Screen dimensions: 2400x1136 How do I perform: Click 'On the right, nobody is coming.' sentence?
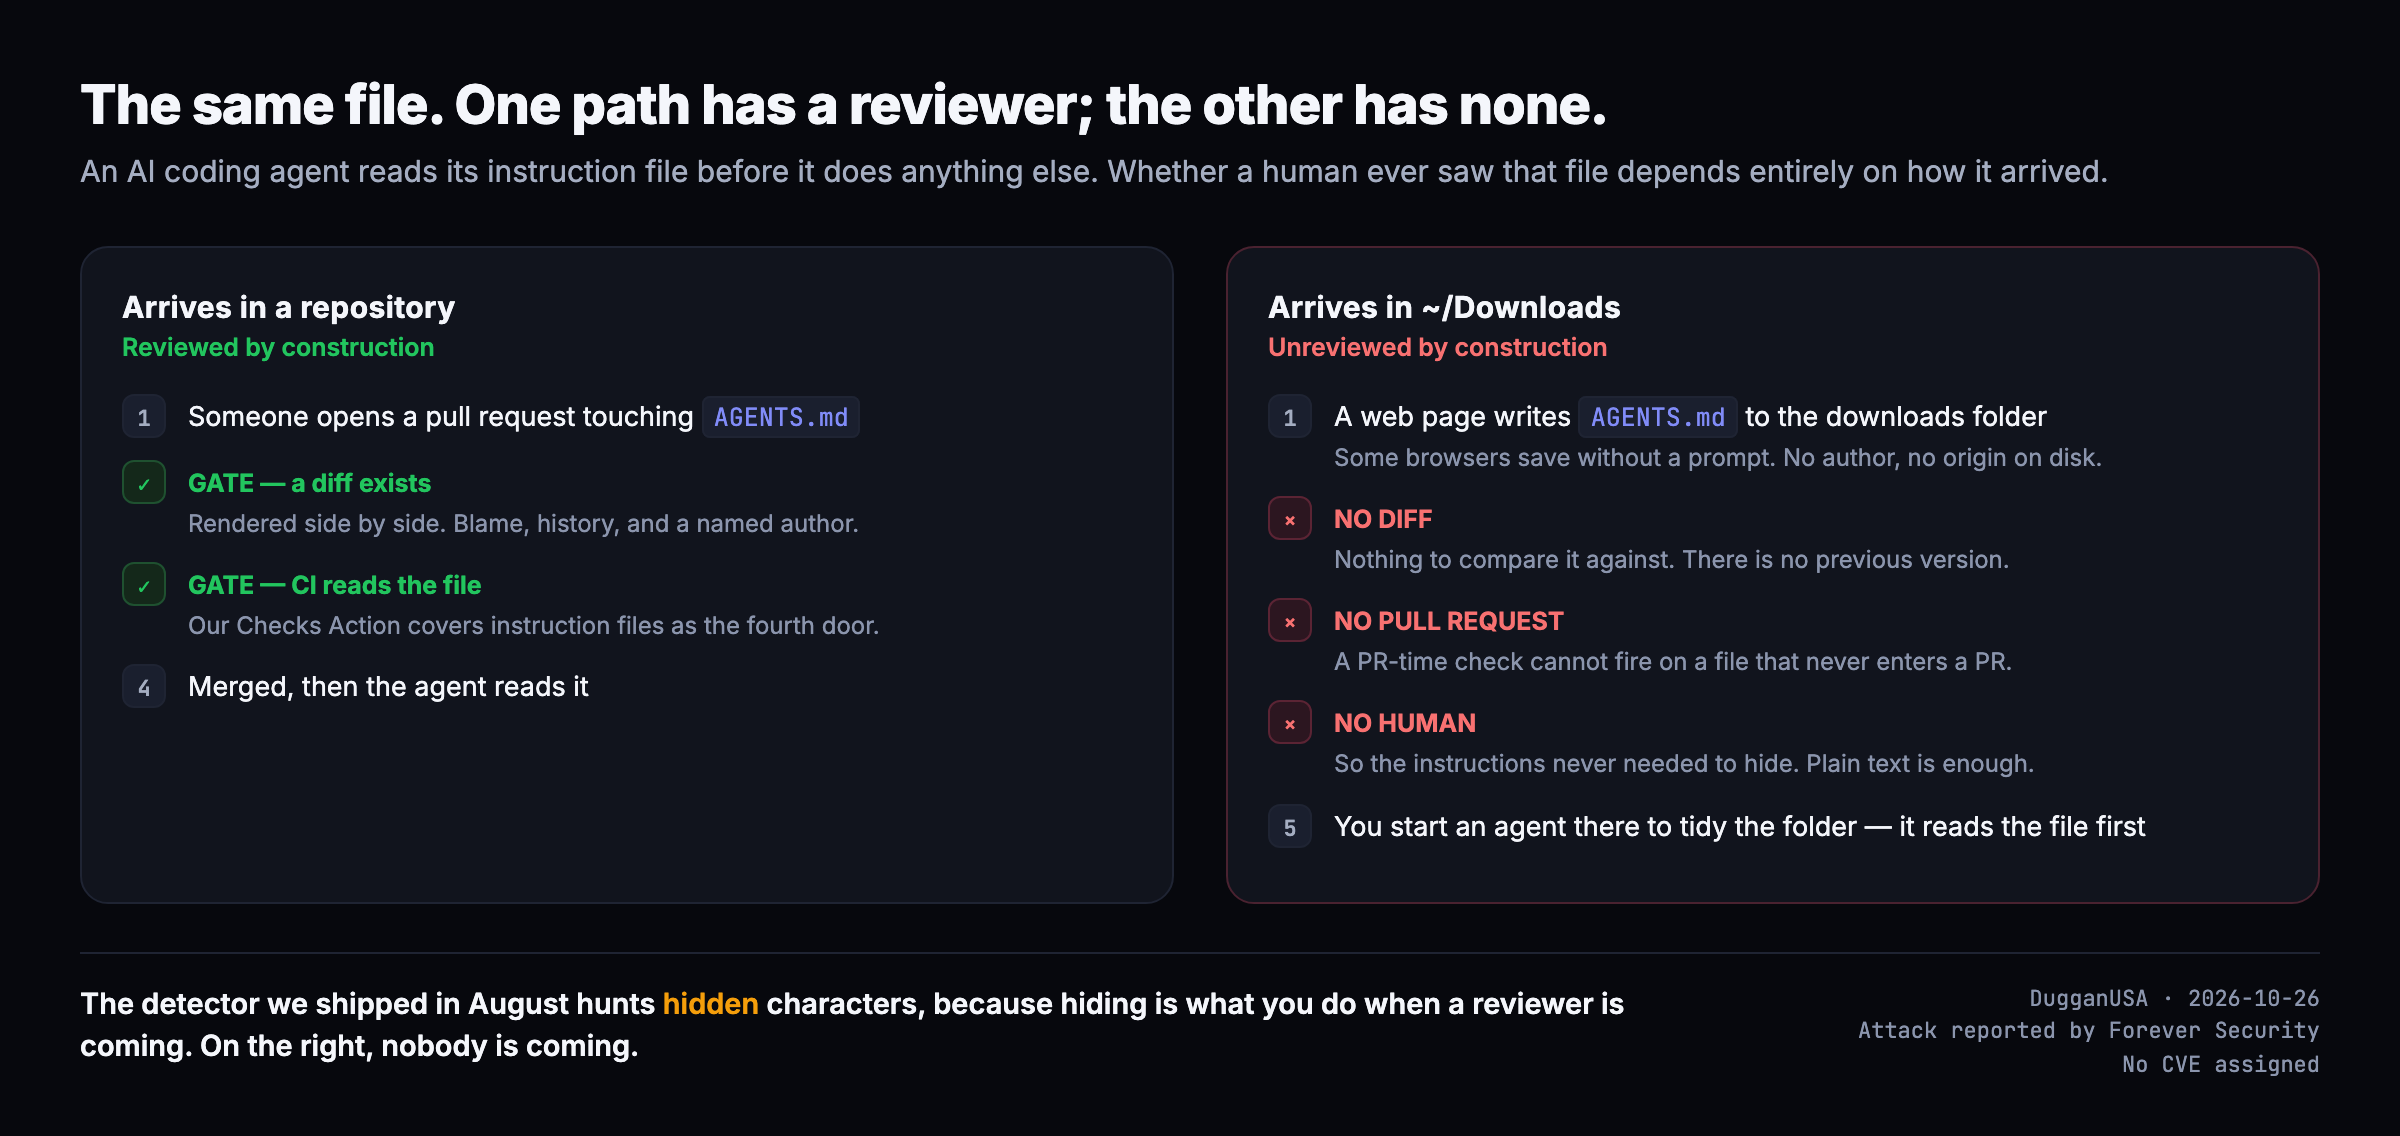(x=419, y=1045)
